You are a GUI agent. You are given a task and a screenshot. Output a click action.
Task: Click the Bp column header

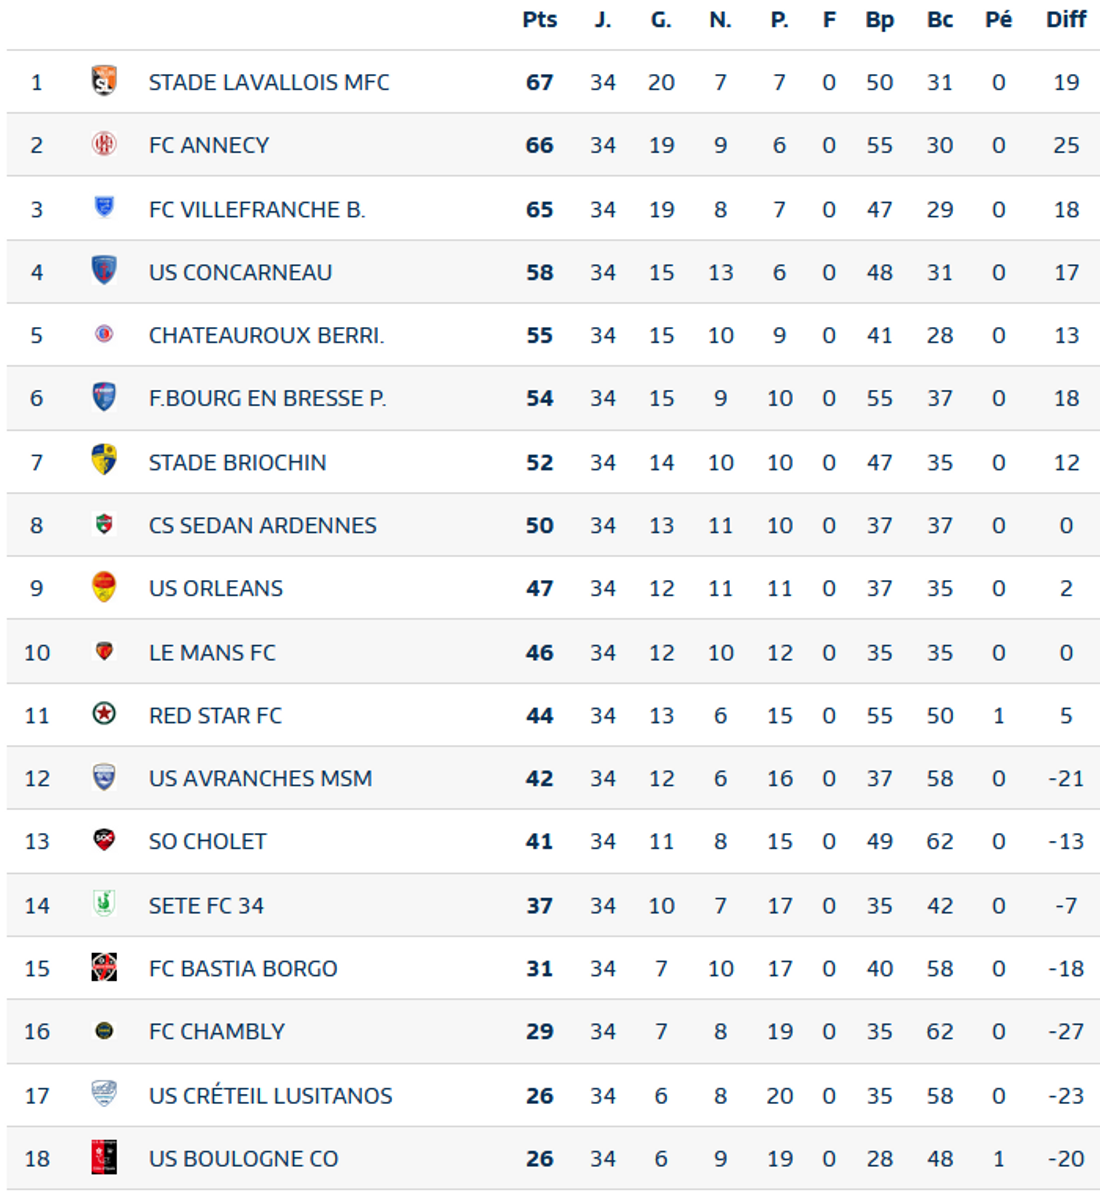pos(879,21)
